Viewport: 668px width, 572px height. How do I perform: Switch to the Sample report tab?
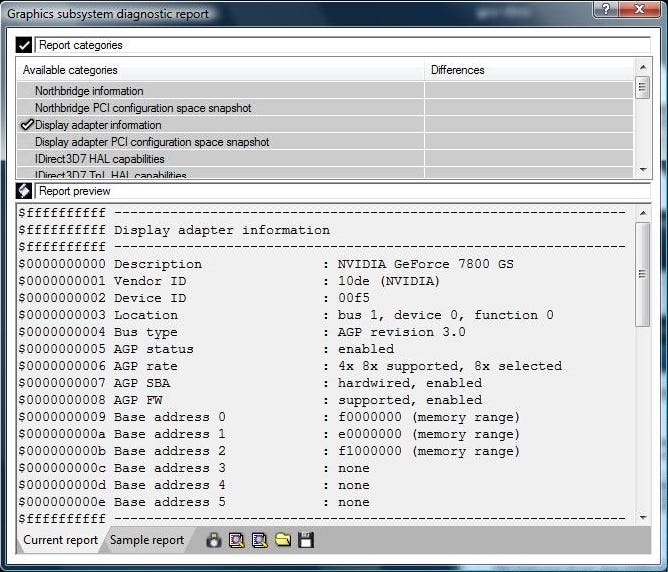(147, 540)
